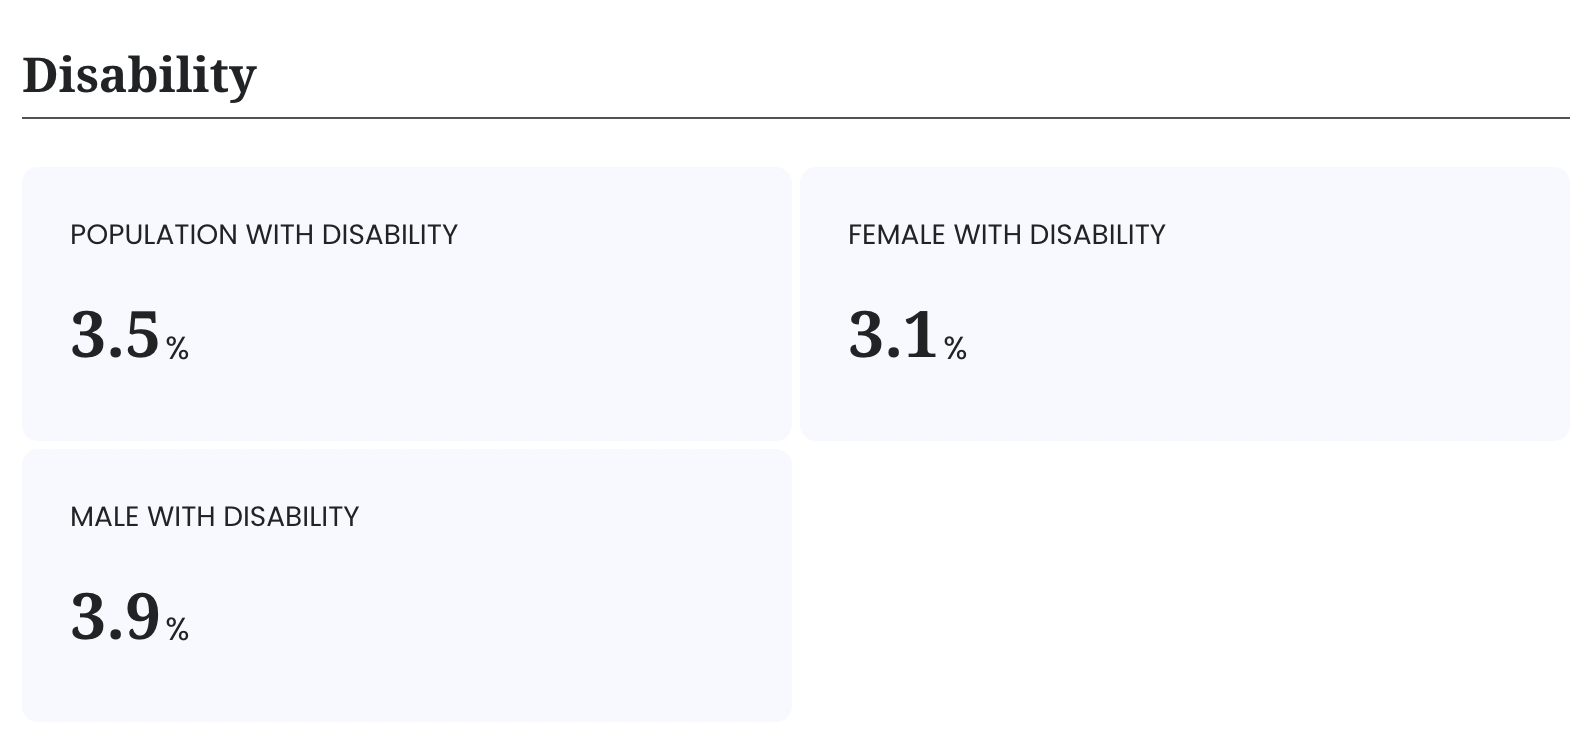Click the word DISABILITY in the Female card label
This screenshot has height=740, width=1594.
point(1097,234)
